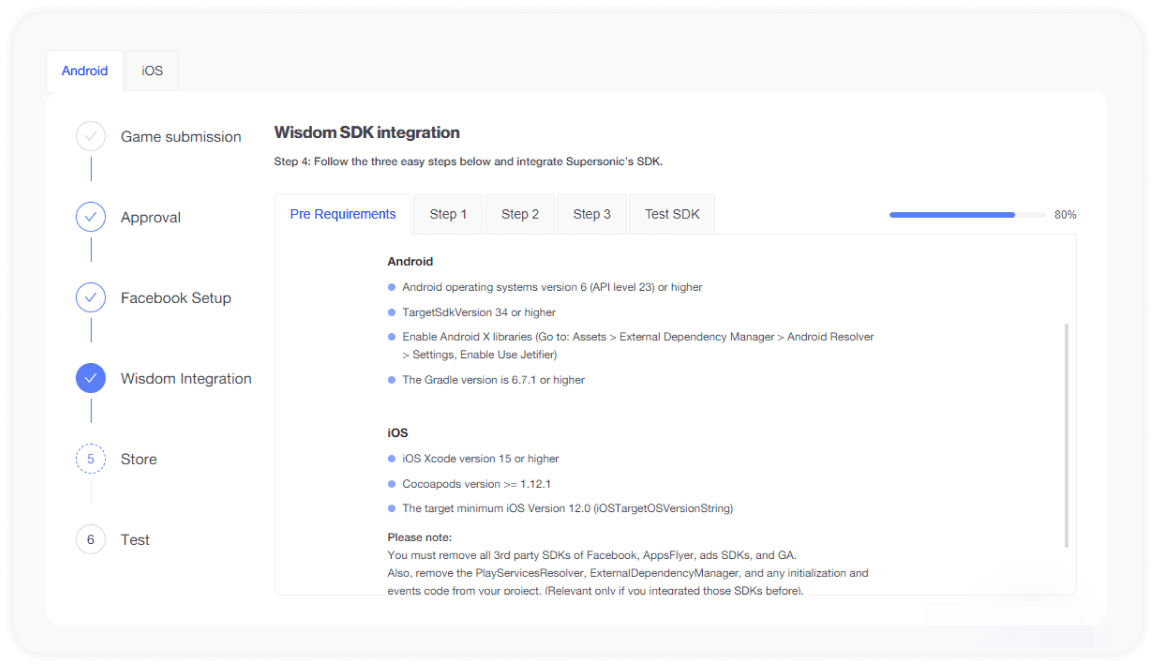Screen dimensions: 1156x667
Task: Switch to the Step 3 tab
Action: coord(592,214)
